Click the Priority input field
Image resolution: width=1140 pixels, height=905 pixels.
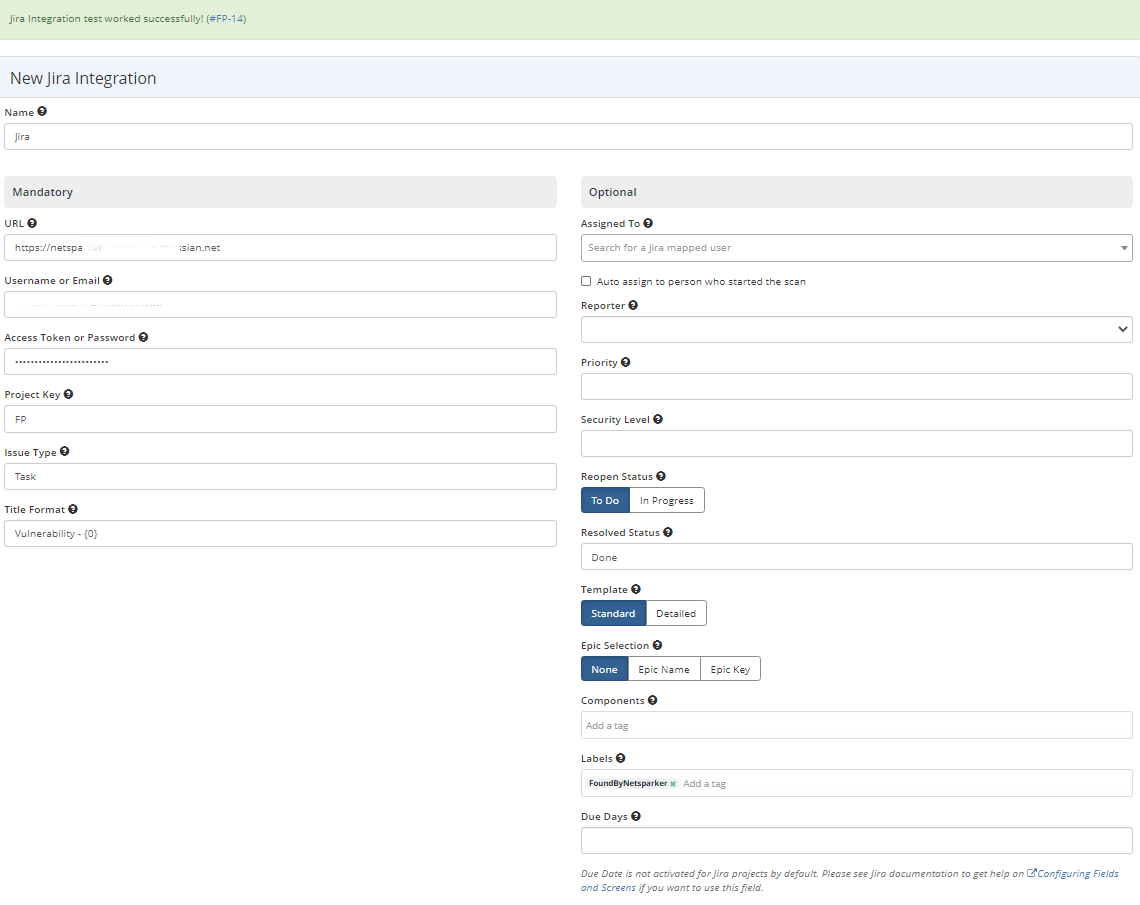(856, 387)
